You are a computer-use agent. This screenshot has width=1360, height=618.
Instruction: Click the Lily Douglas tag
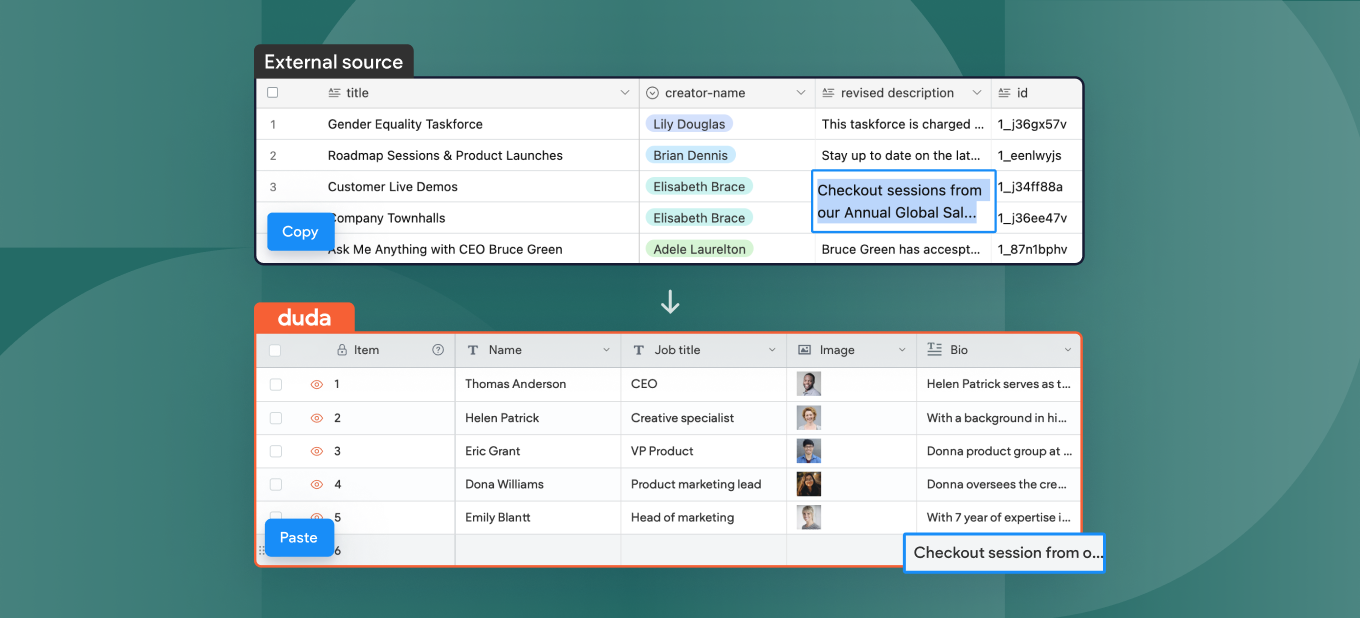tap(689, 124)
